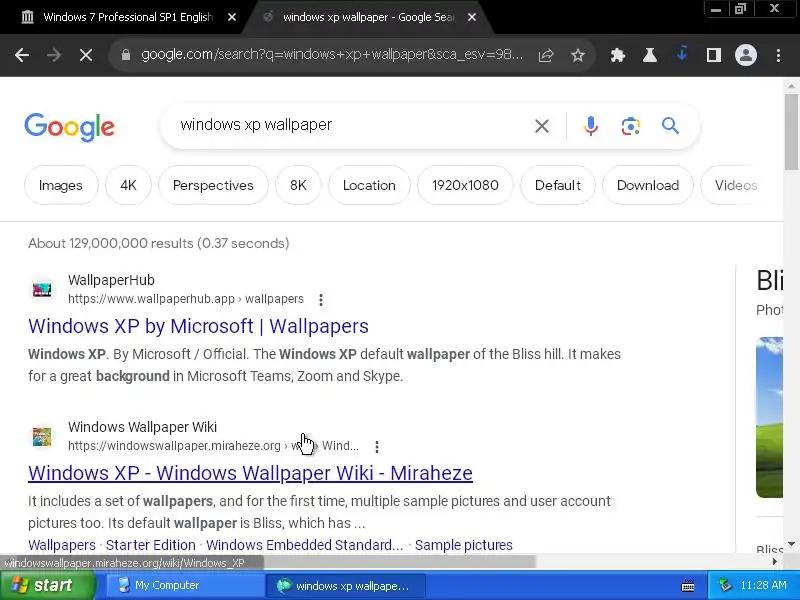
Task: Select the 1920x1080 filter chip
Action: [x=465, y=185]
